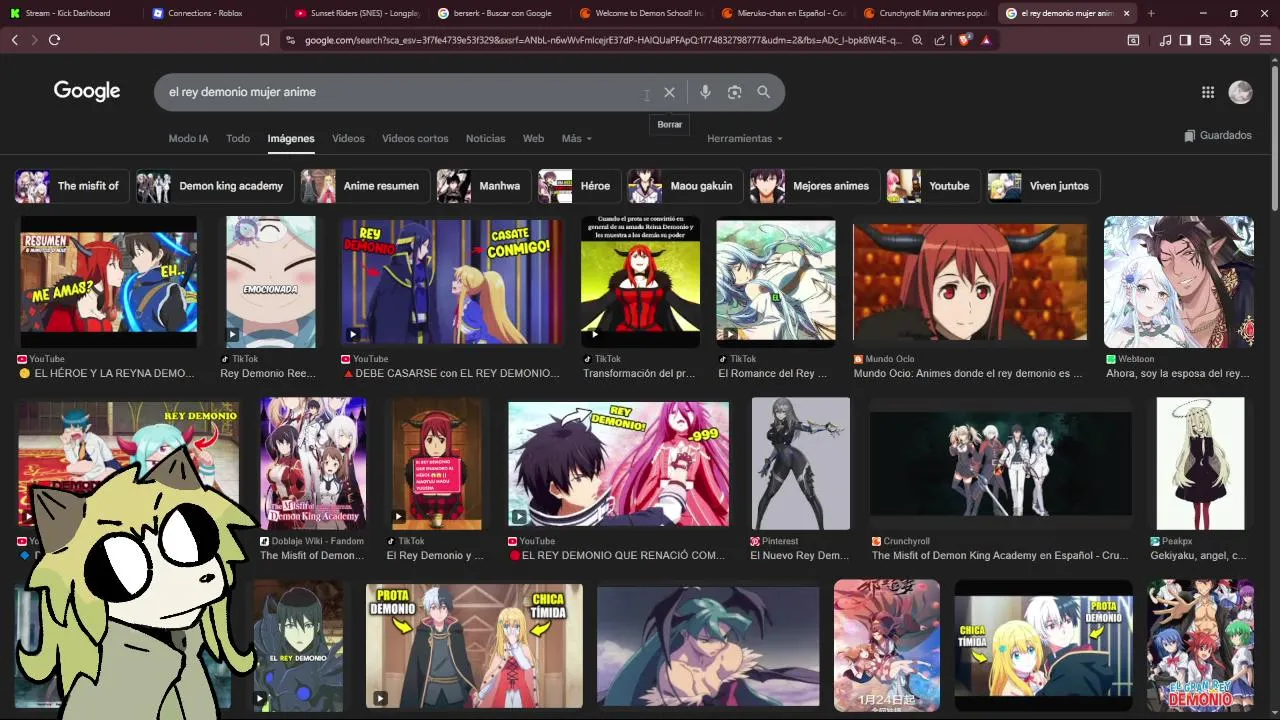Open Guardados saved items
This screenshot has height=720, width=1280.
1217,135
